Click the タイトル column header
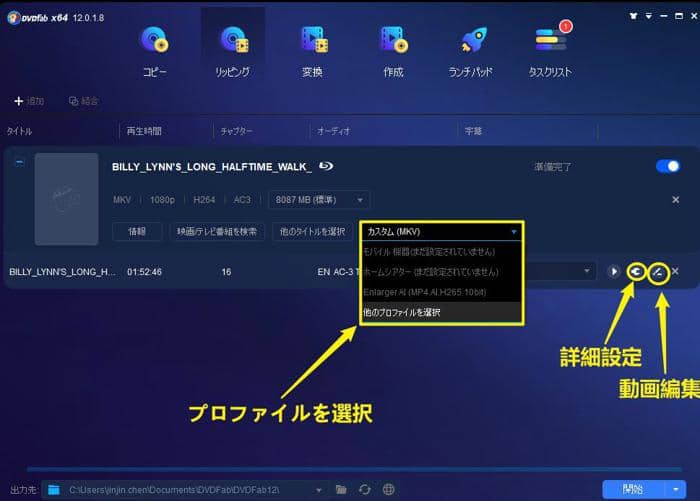Screen dimensions: 700x501 click(19, 131)
